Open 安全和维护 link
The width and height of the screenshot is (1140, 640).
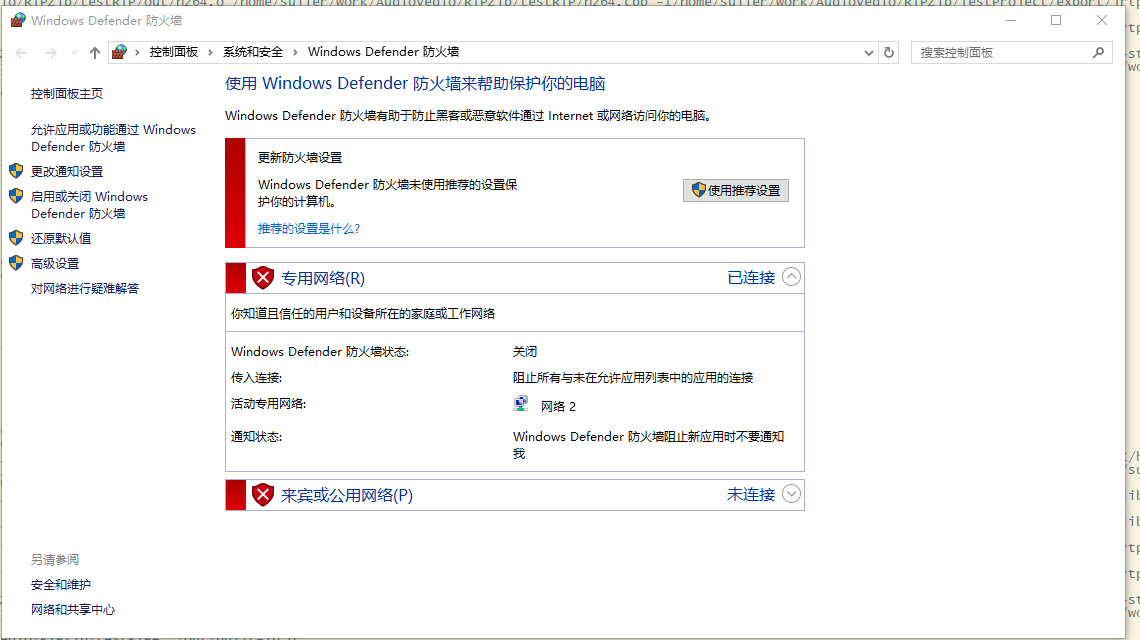[61, 585]
